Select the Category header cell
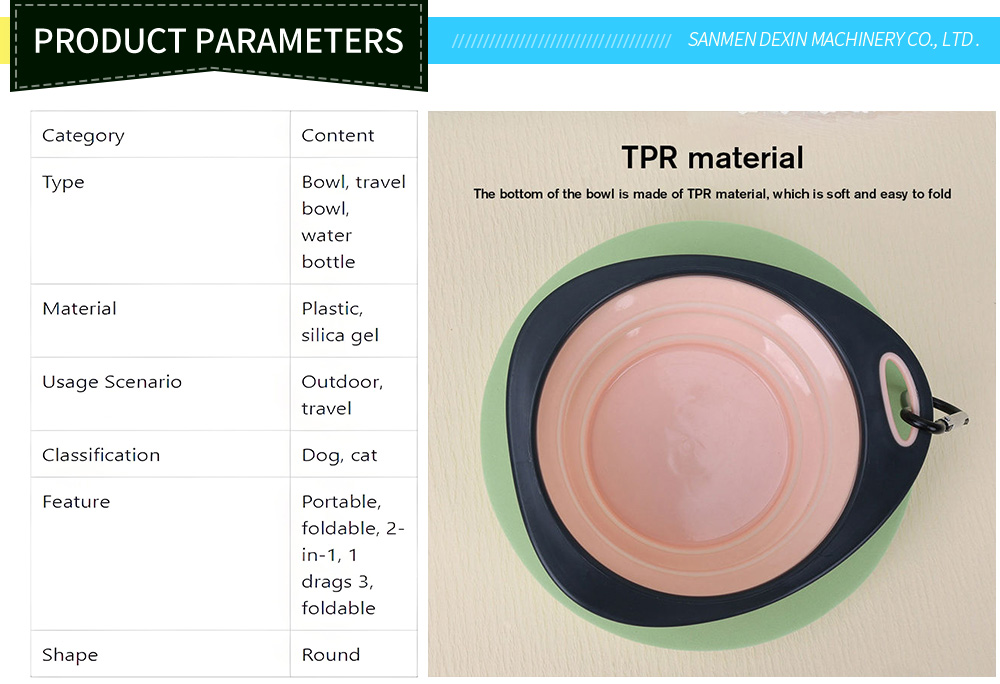 tap(160, 135)
